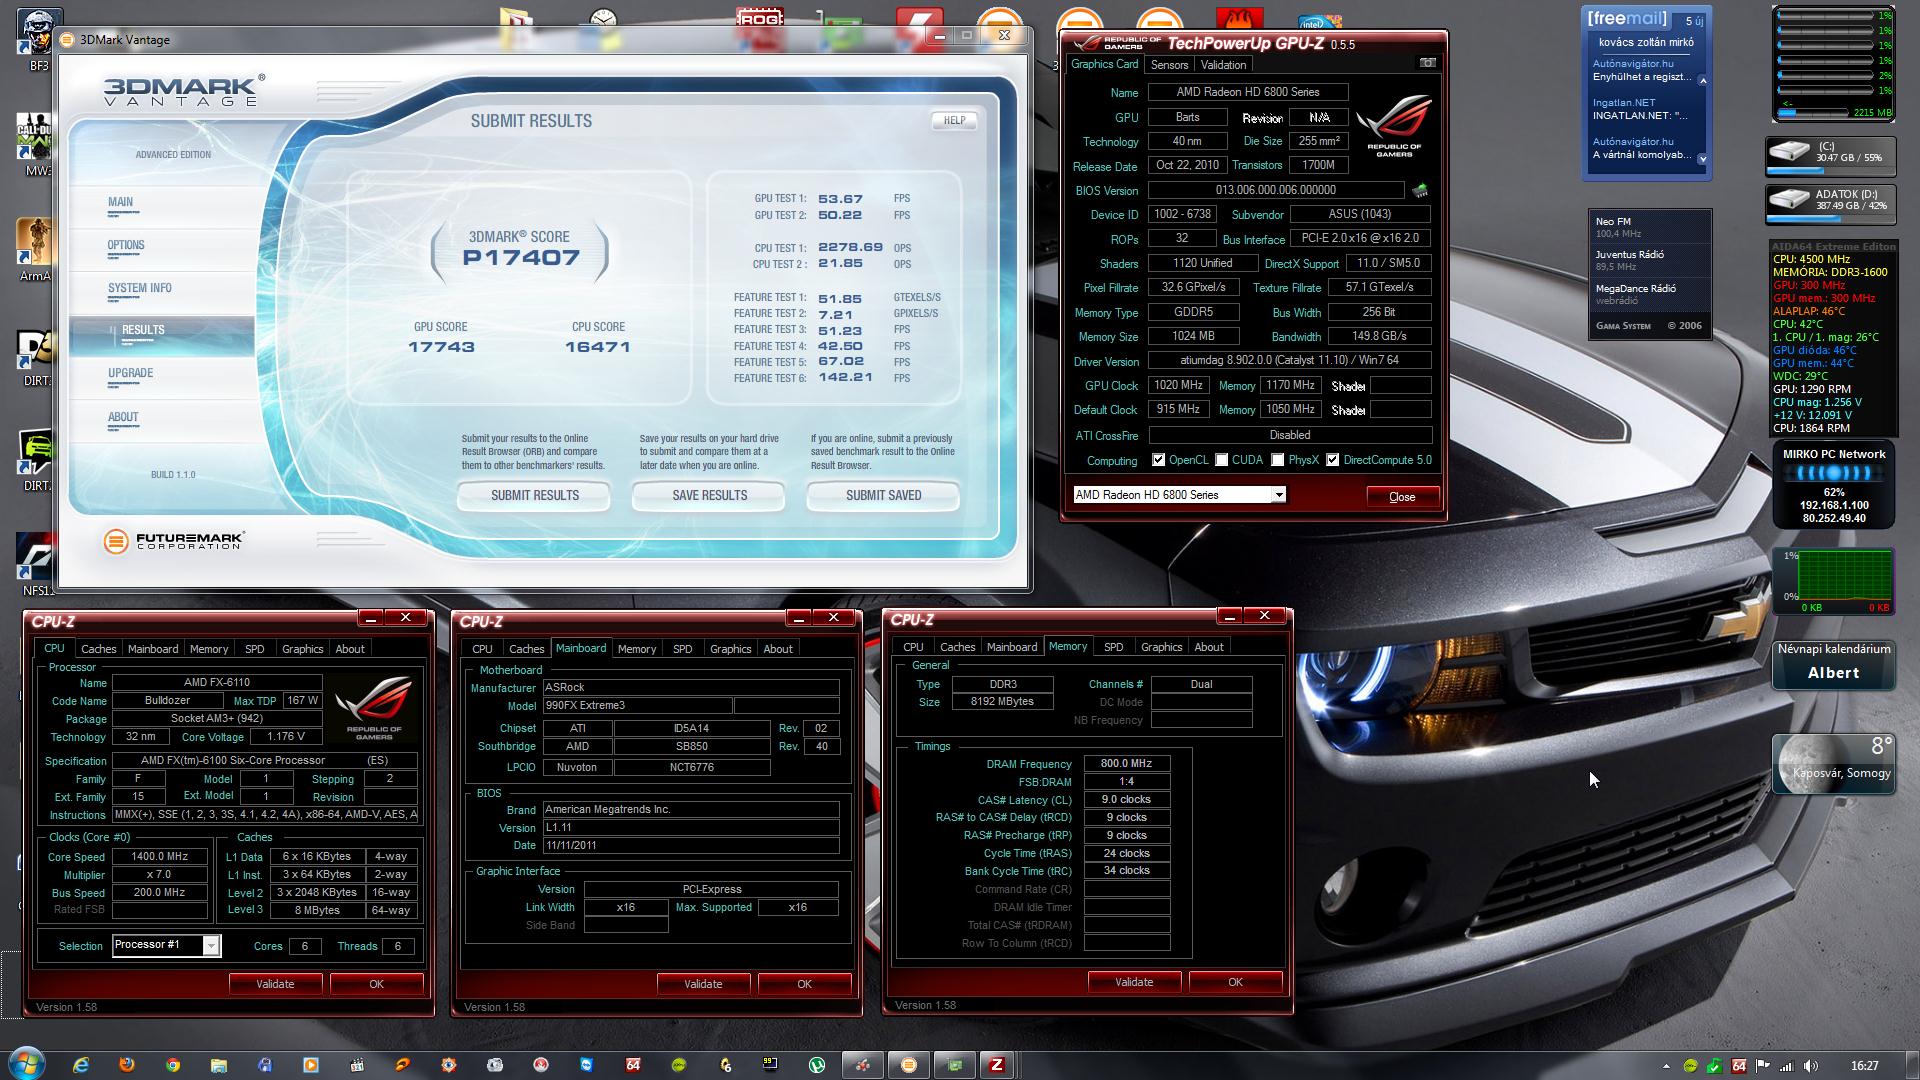The image size is (1920, 1080).
Task: Click the C: drive gadget icon
Action: click(1789, 152)
